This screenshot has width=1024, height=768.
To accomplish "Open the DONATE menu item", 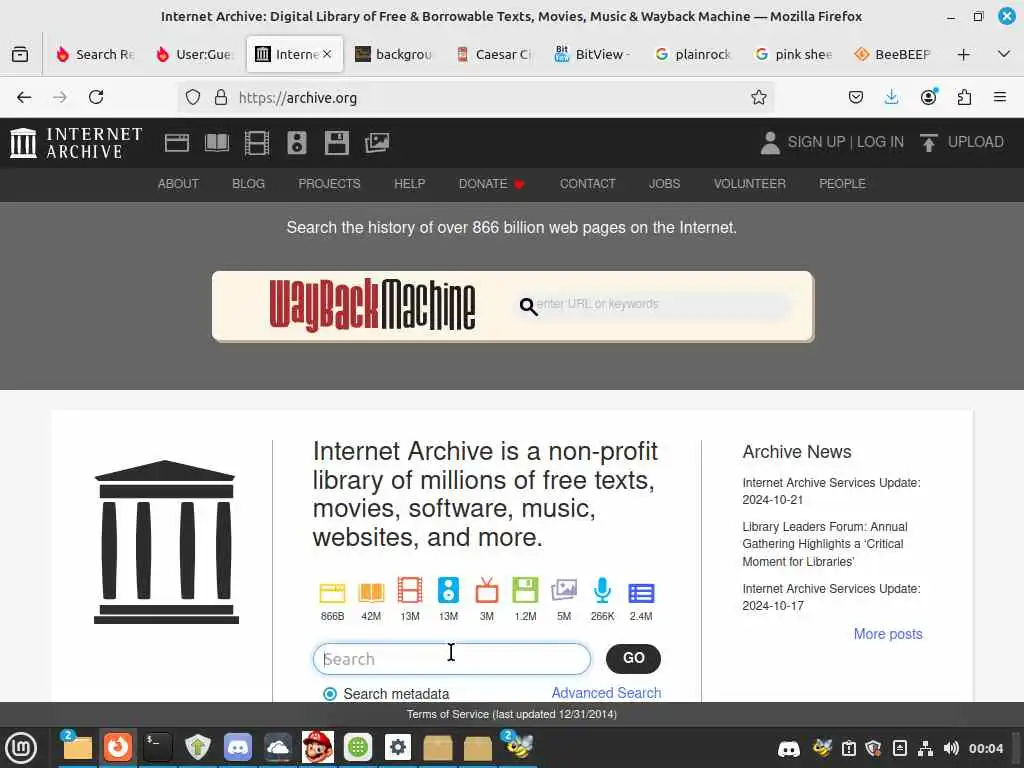I will [x=492, y=184].
